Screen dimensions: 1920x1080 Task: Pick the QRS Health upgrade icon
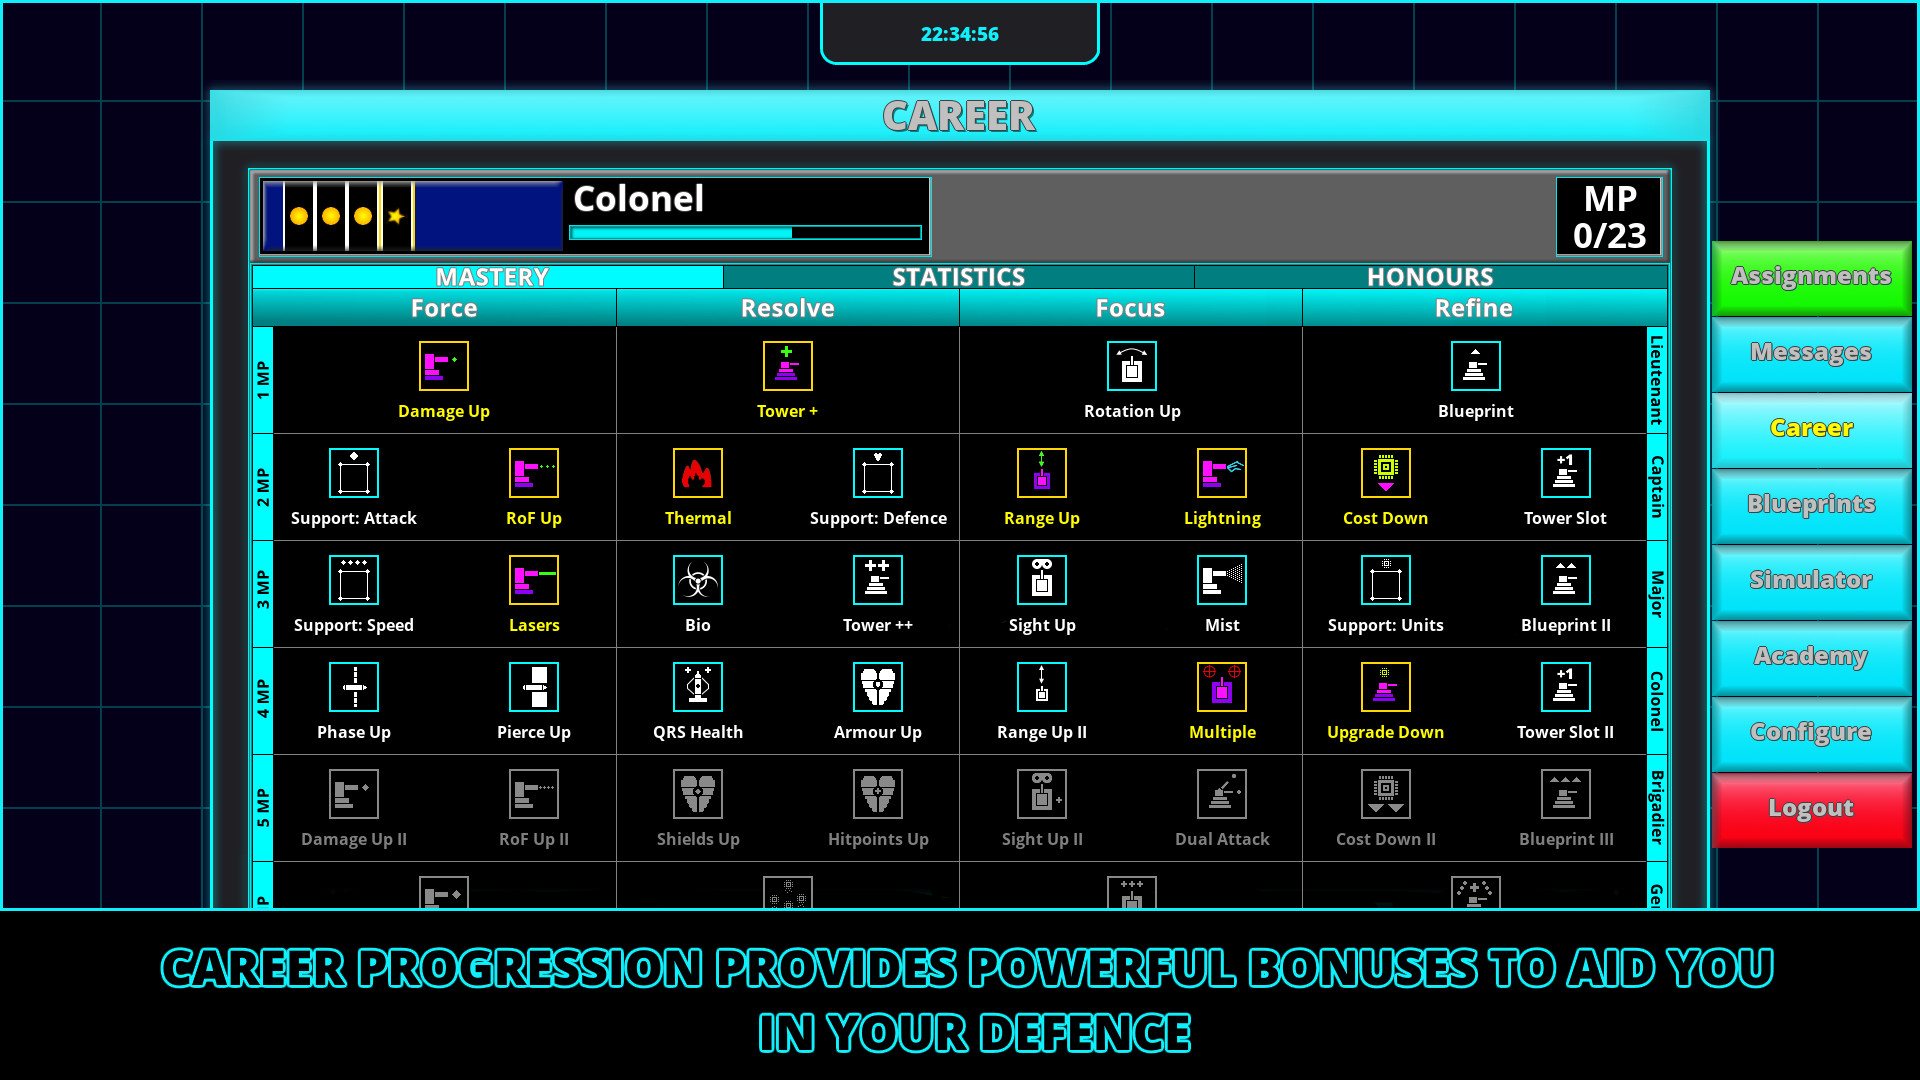pos(698,687)
